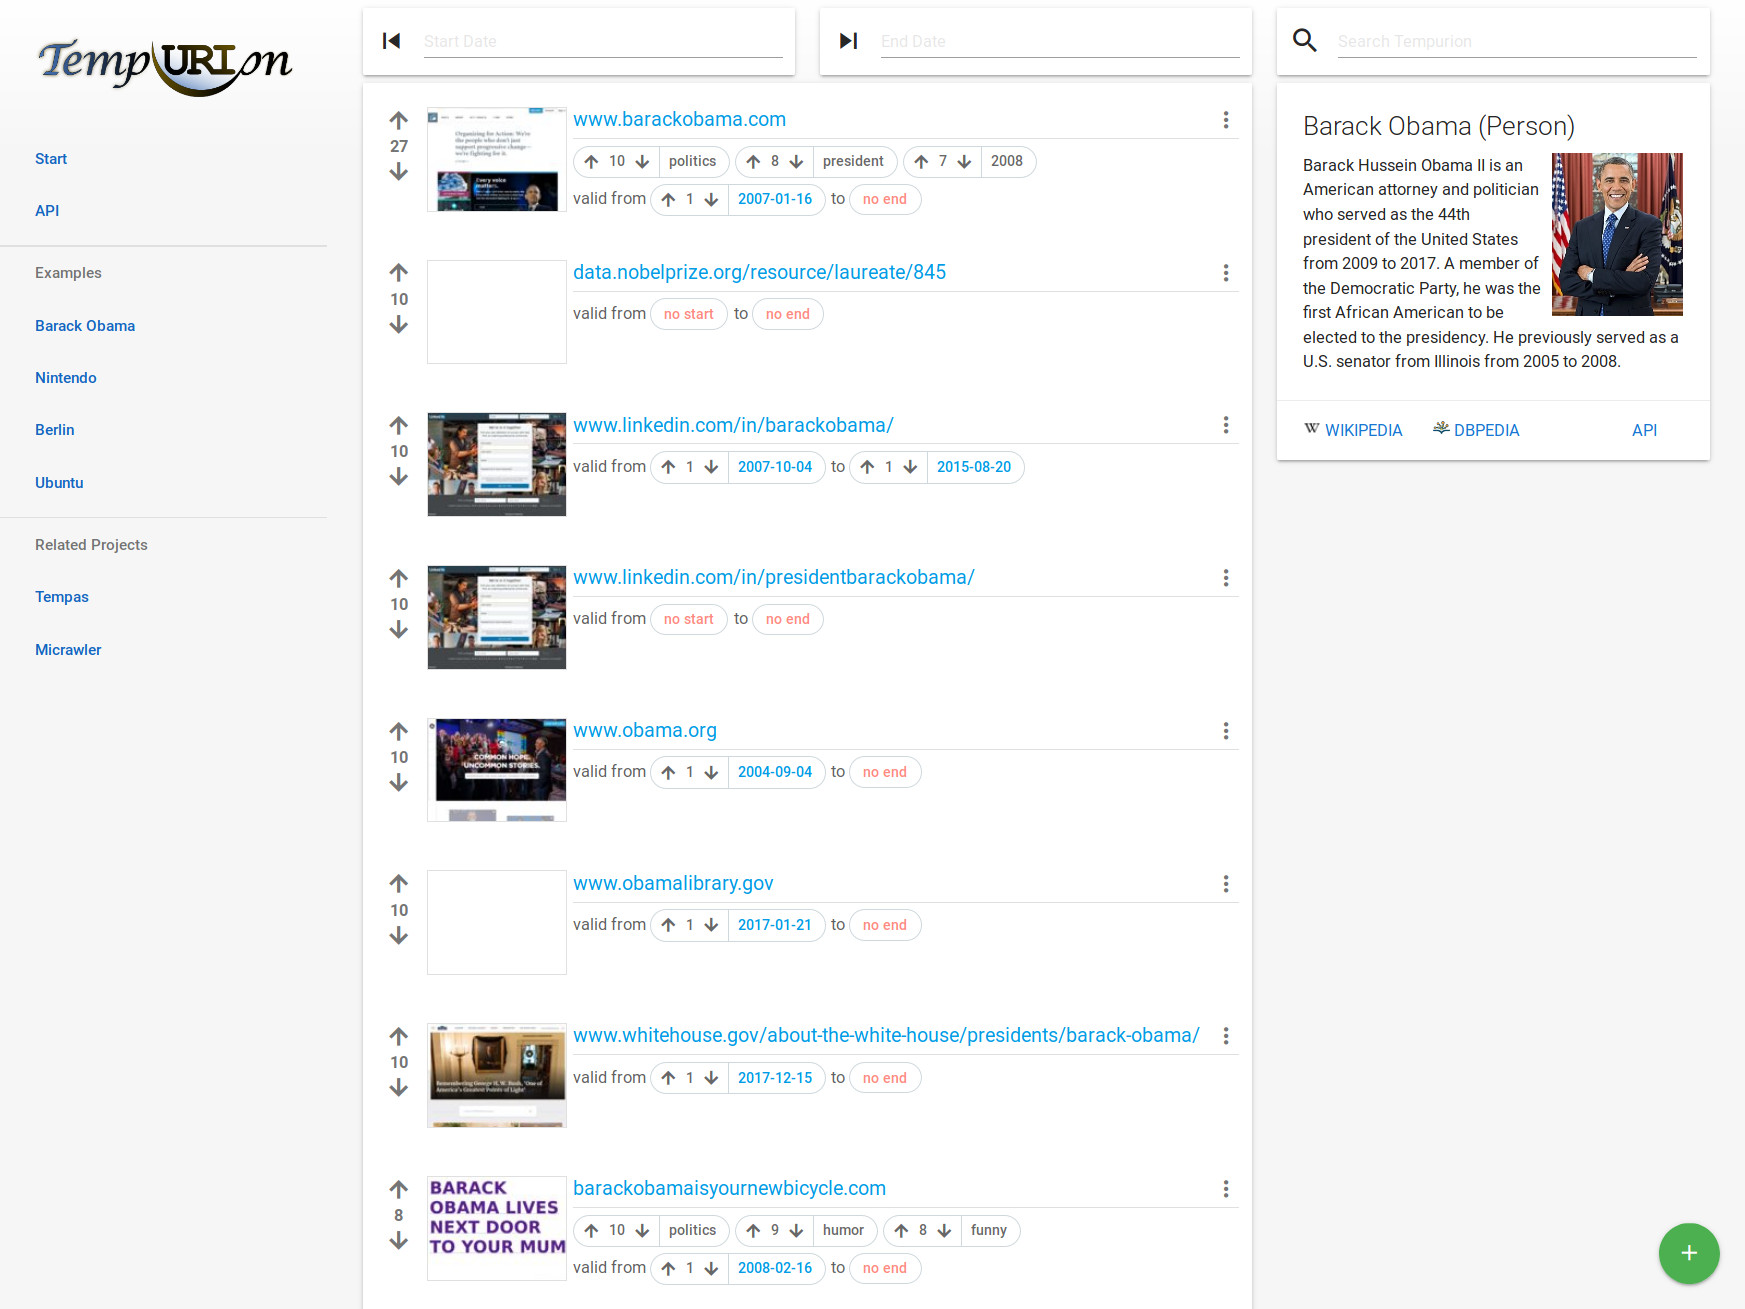
Task: Select the Barack Obama example
Action: point(85,326)
